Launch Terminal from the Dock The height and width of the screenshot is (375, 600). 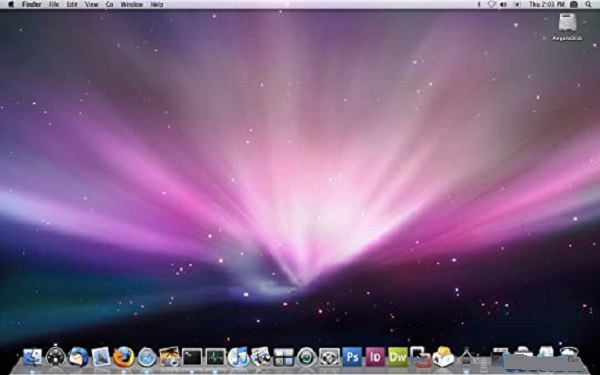pyautogui.click(x=192, y=358)
